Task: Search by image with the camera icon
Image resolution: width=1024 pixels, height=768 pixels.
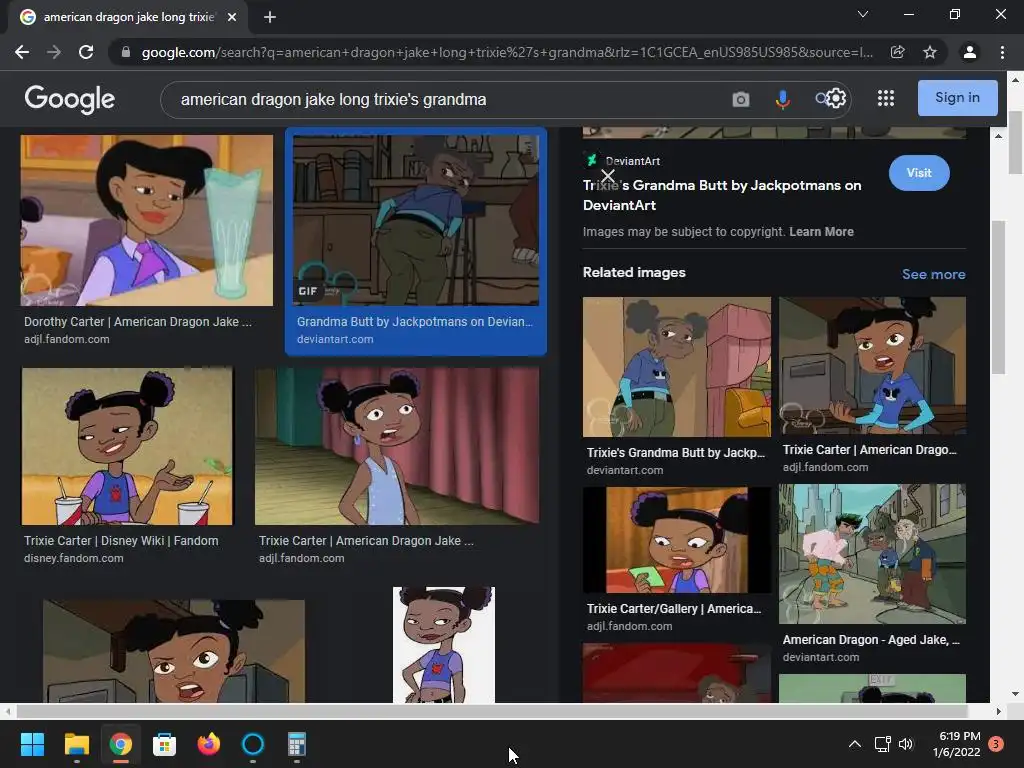Action: pyautogui.click(x=741, y=99)
